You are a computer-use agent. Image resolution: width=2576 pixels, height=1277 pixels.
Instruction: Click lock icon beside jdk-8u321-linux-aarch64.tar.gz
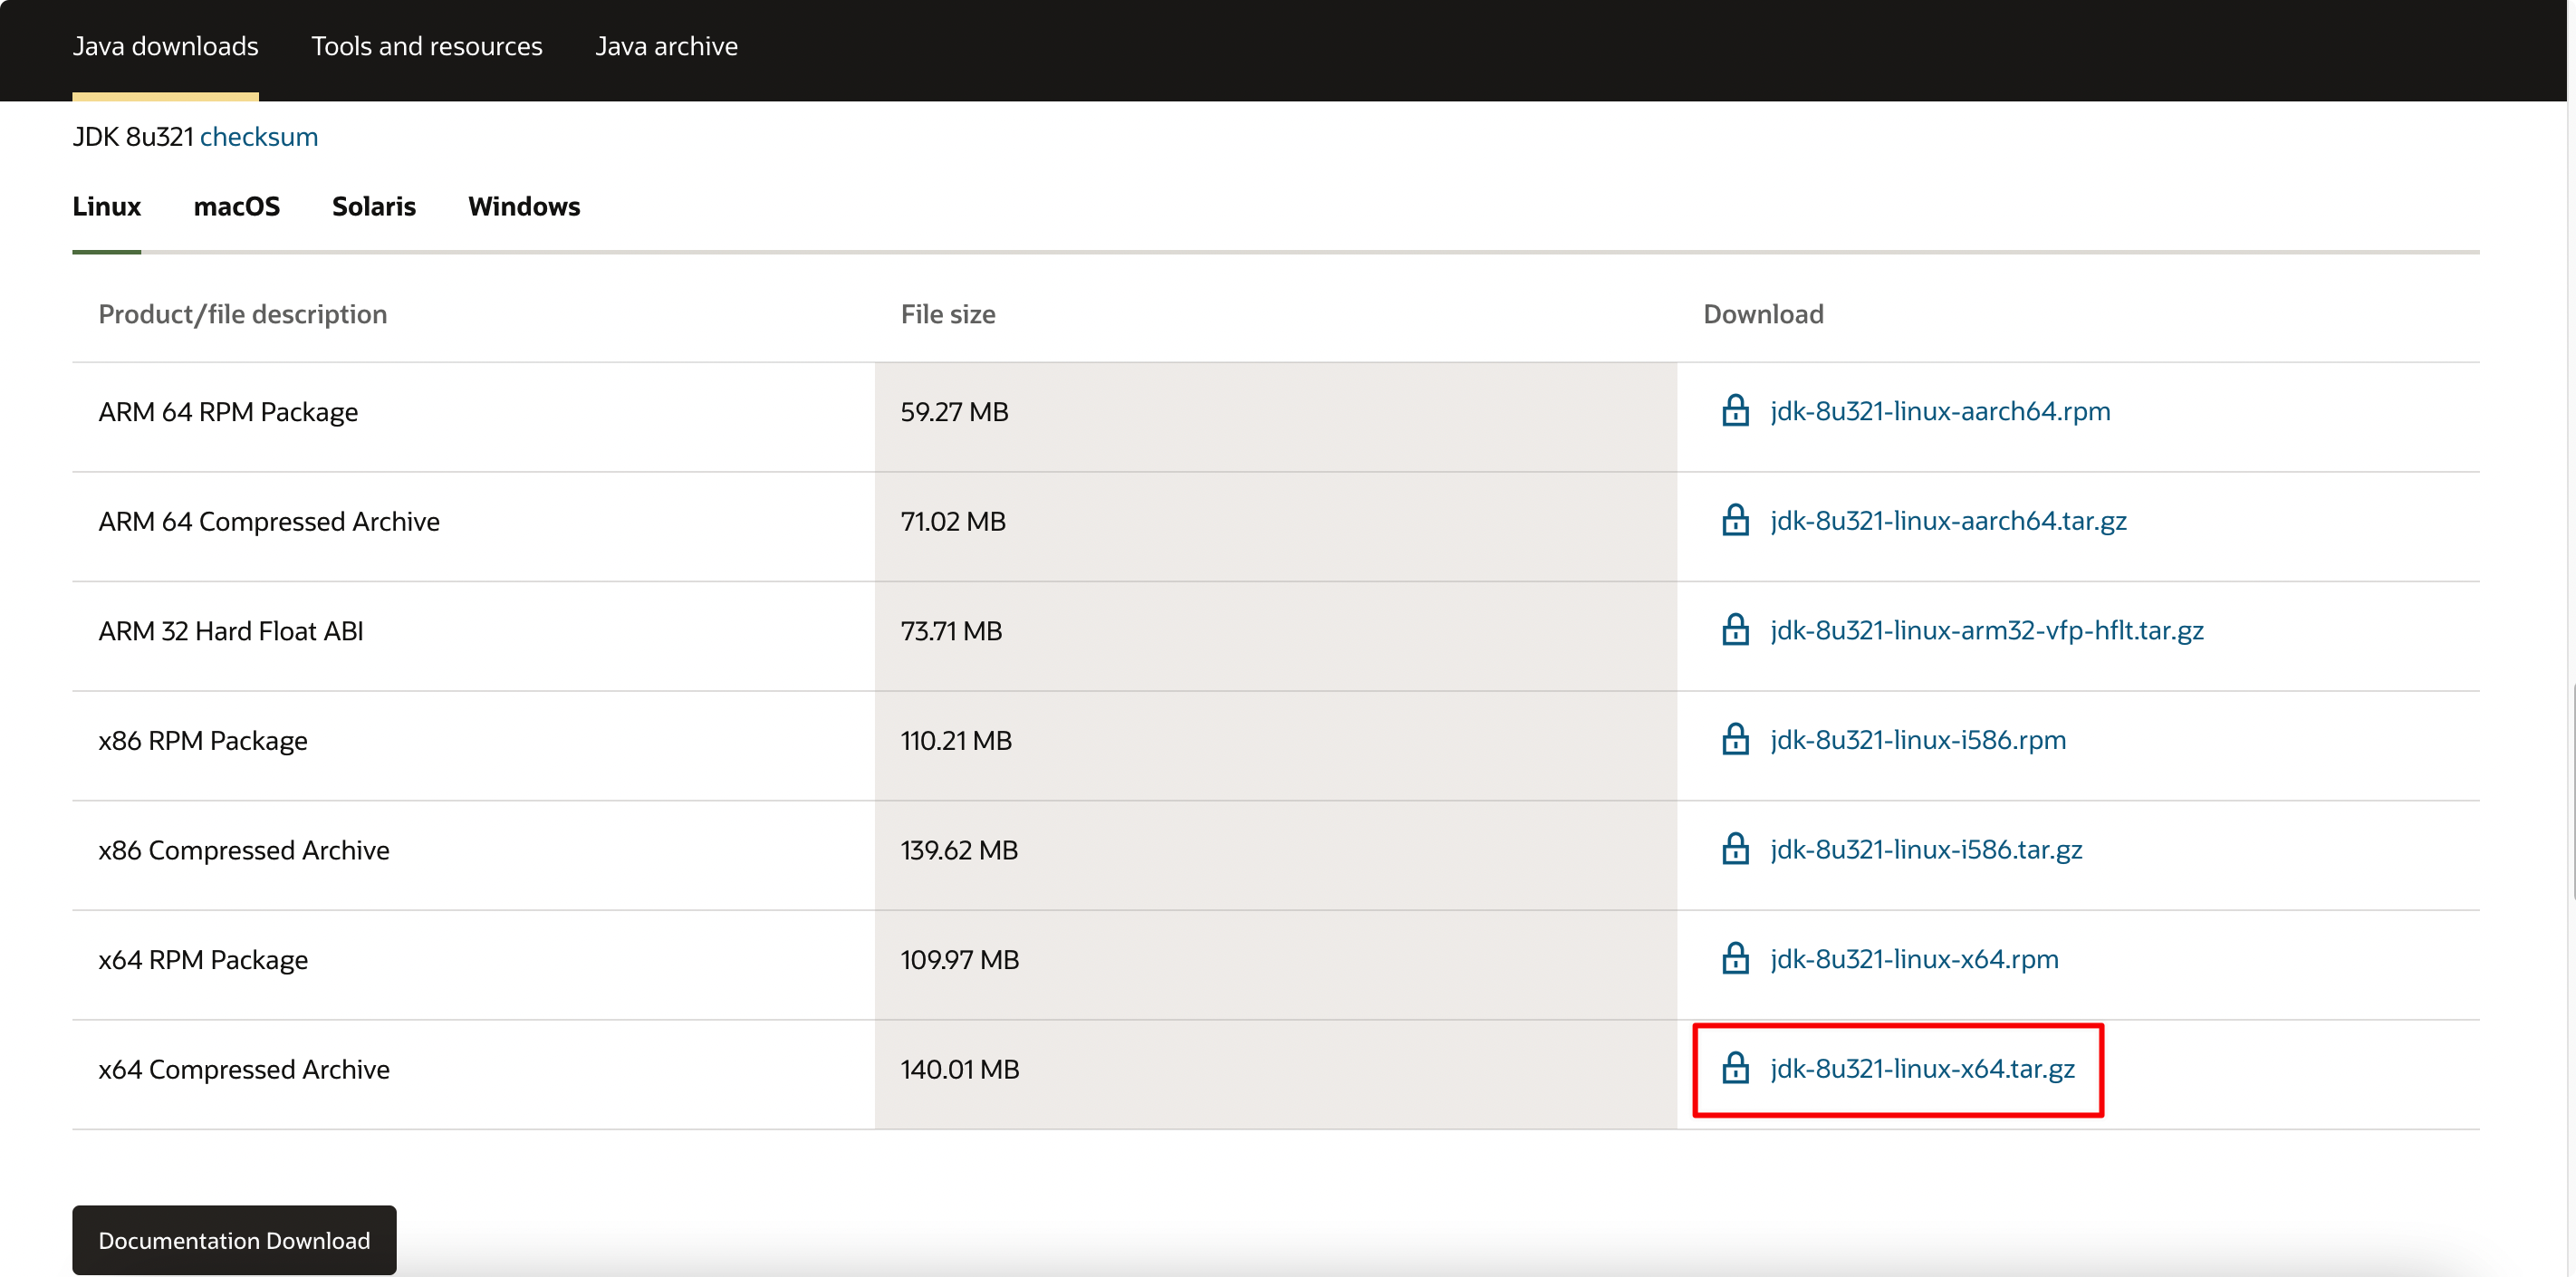click(1735, 520)
